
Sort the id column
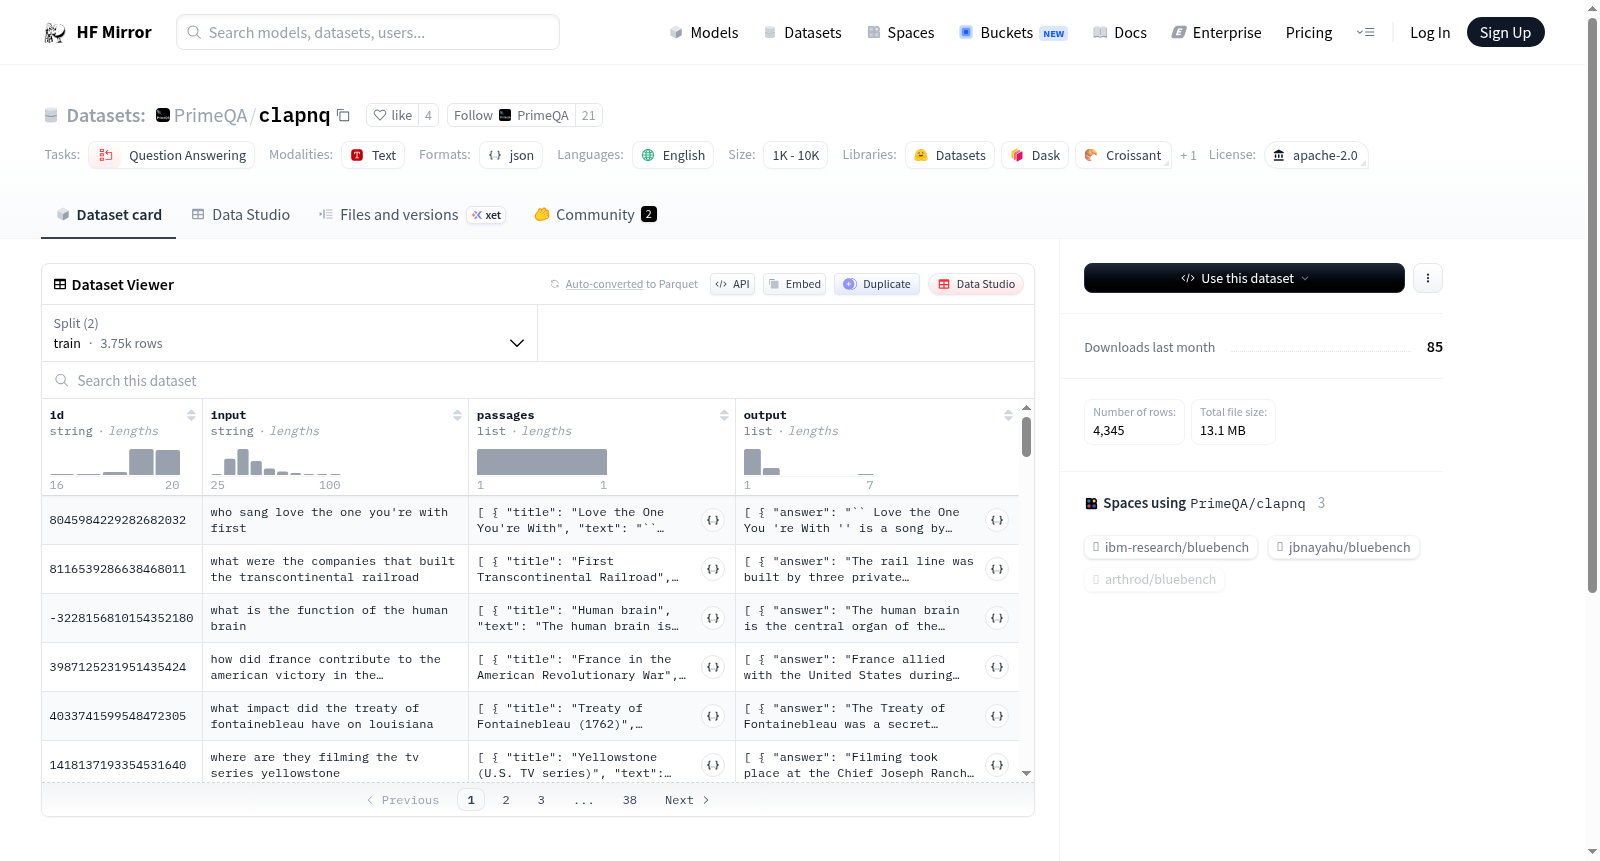pos(191,415)
